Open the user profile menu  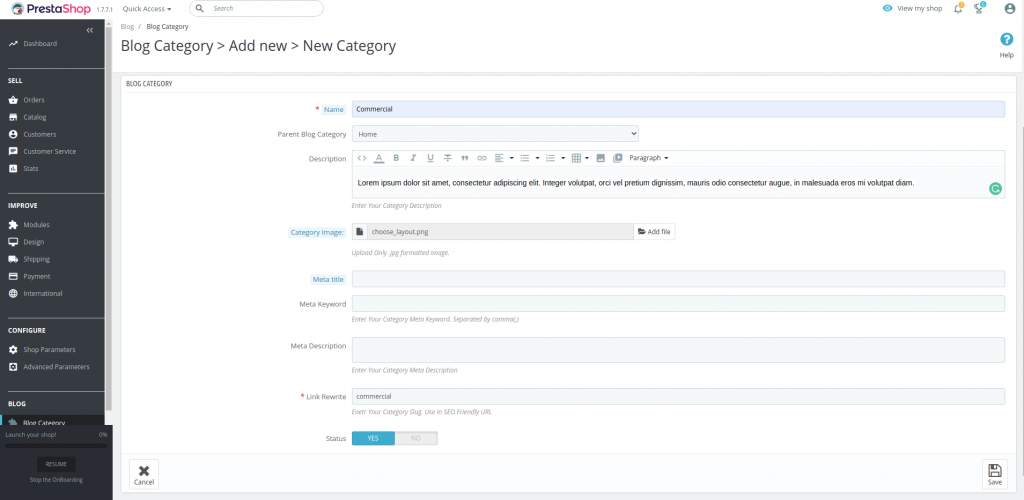1010,9
